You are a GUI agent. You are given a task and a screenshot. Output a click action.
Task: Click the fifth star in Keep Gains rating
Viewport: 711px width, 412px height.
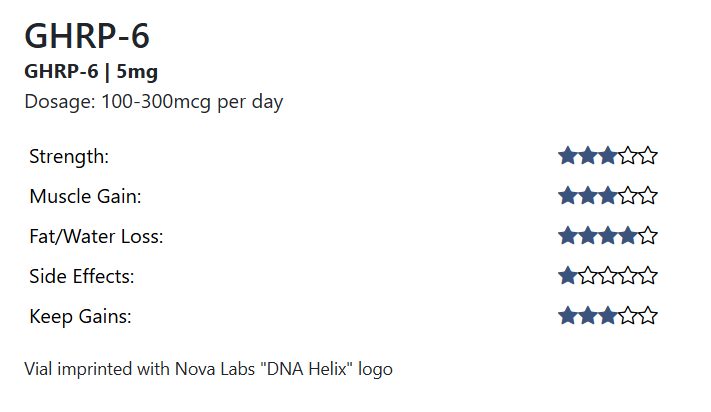pos(648,316)
